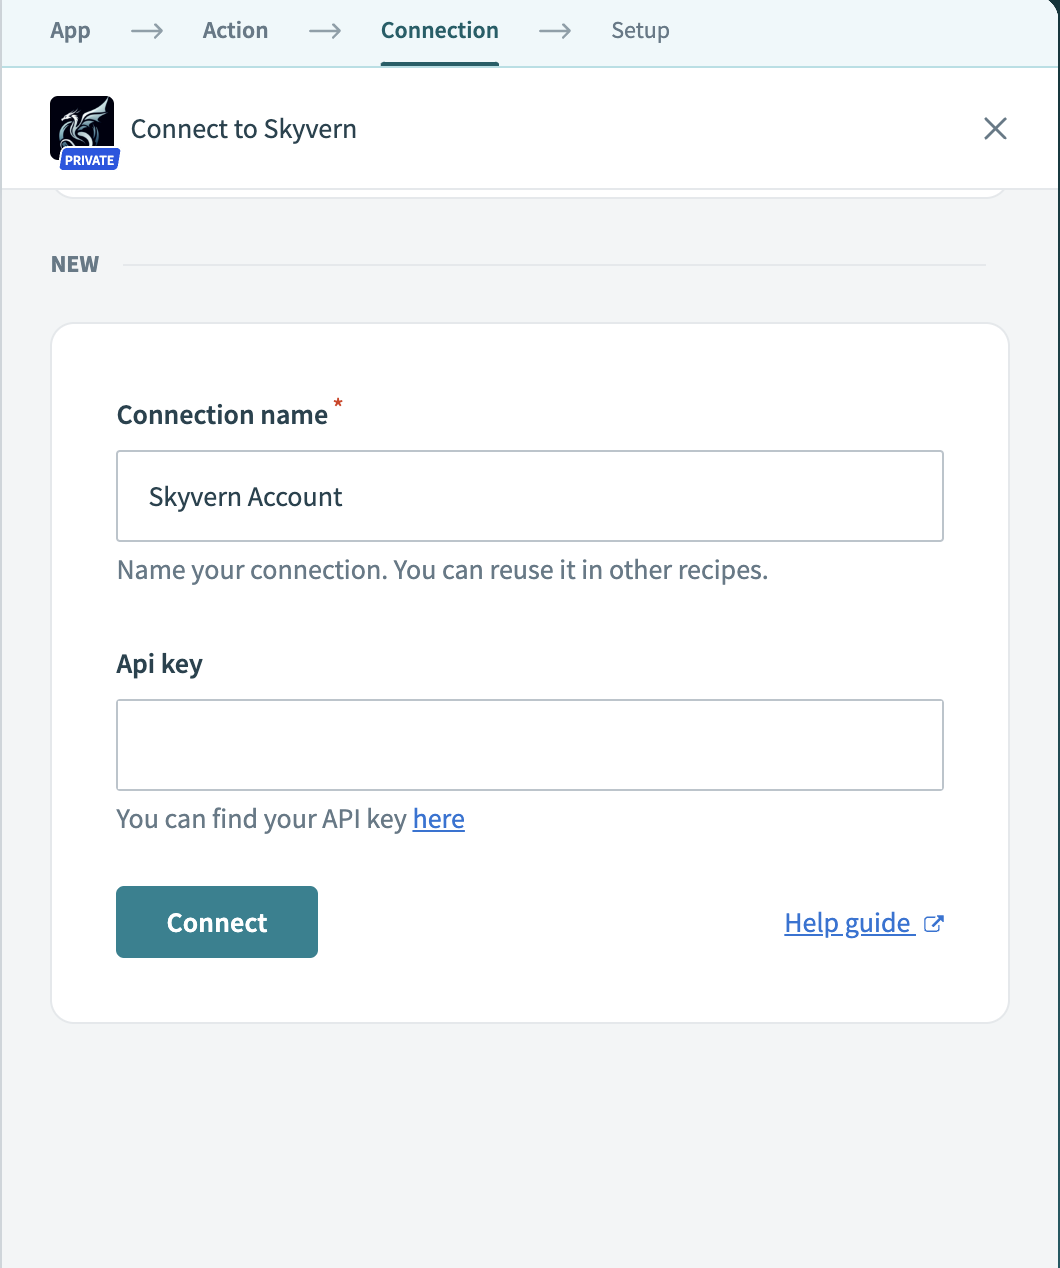
Task: Click the Connect to Skyvern header title
Action: tap(243, 129)
